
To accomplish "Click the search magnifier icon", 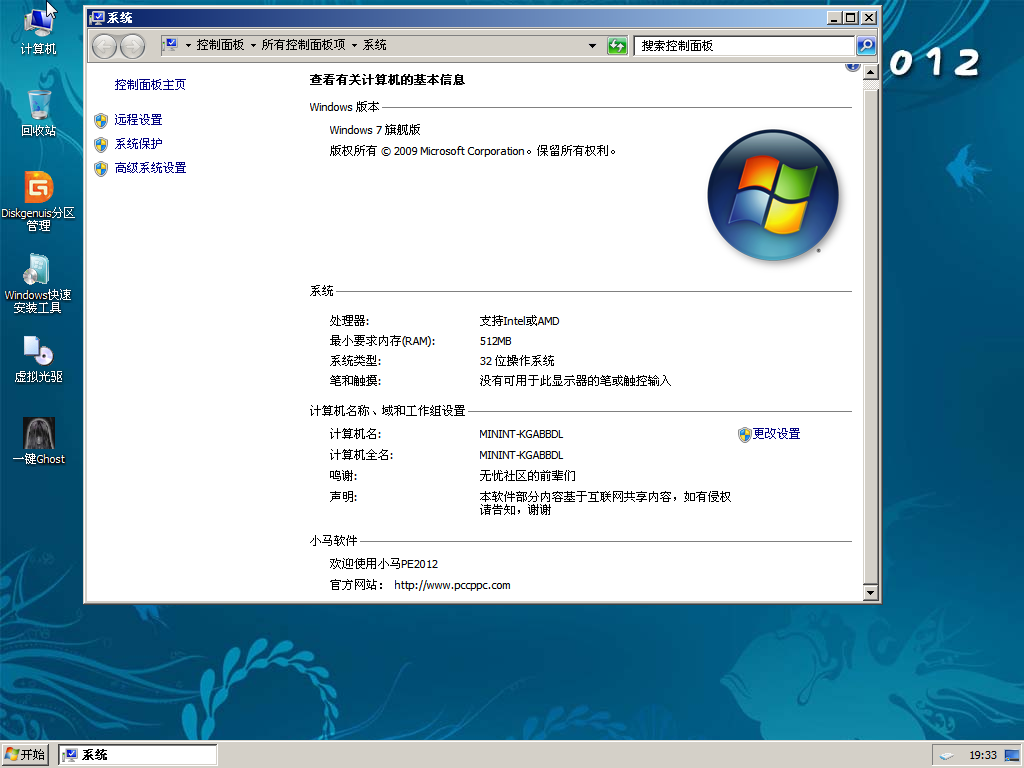I will click(x=866, y=46).
